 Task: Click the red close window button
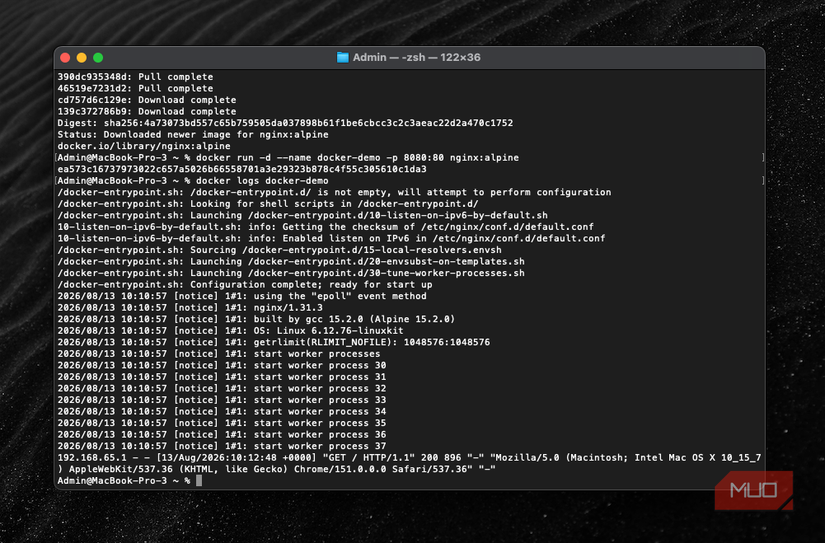coord(65,57)
